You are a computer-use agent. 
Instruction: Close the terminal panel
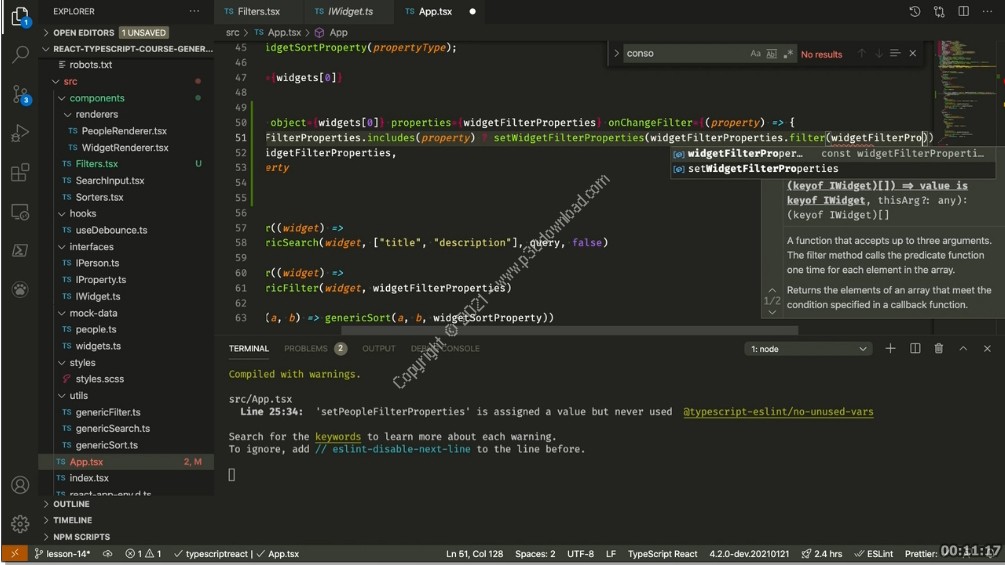click(987, 348)
